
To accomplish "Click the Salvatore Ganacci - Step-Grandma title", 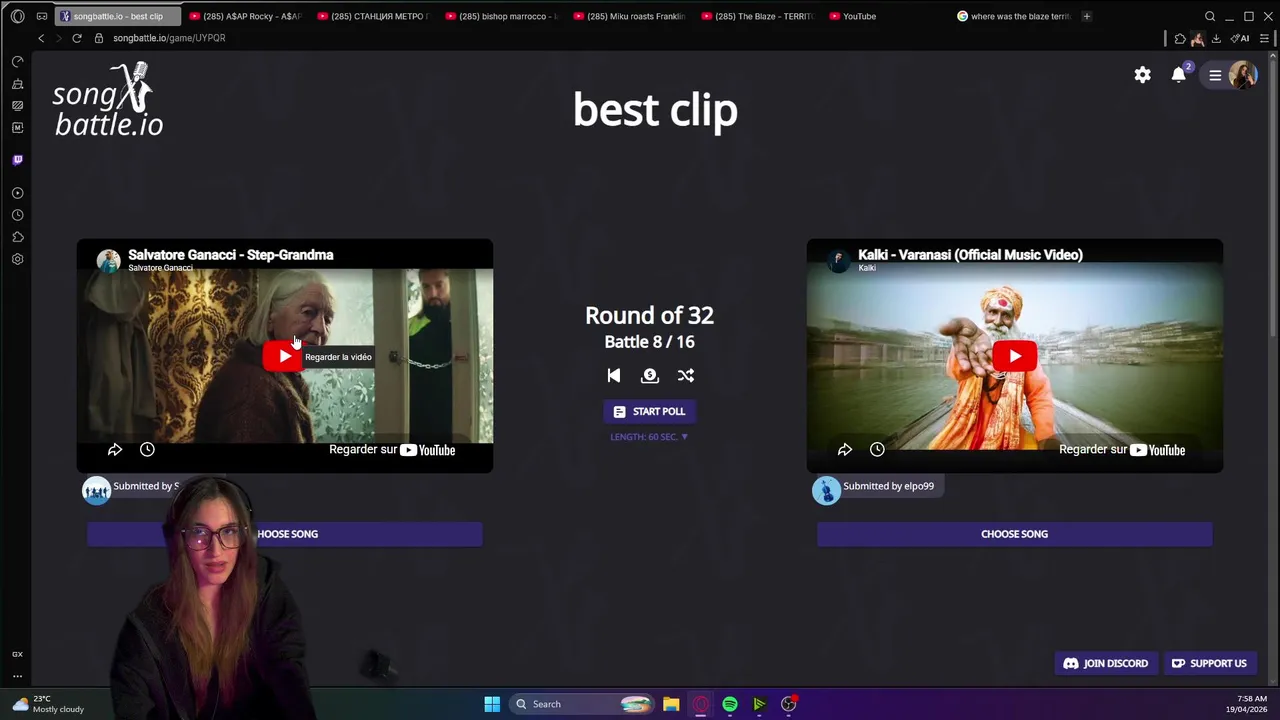I will pyautogui.click(x=231, y=254).
